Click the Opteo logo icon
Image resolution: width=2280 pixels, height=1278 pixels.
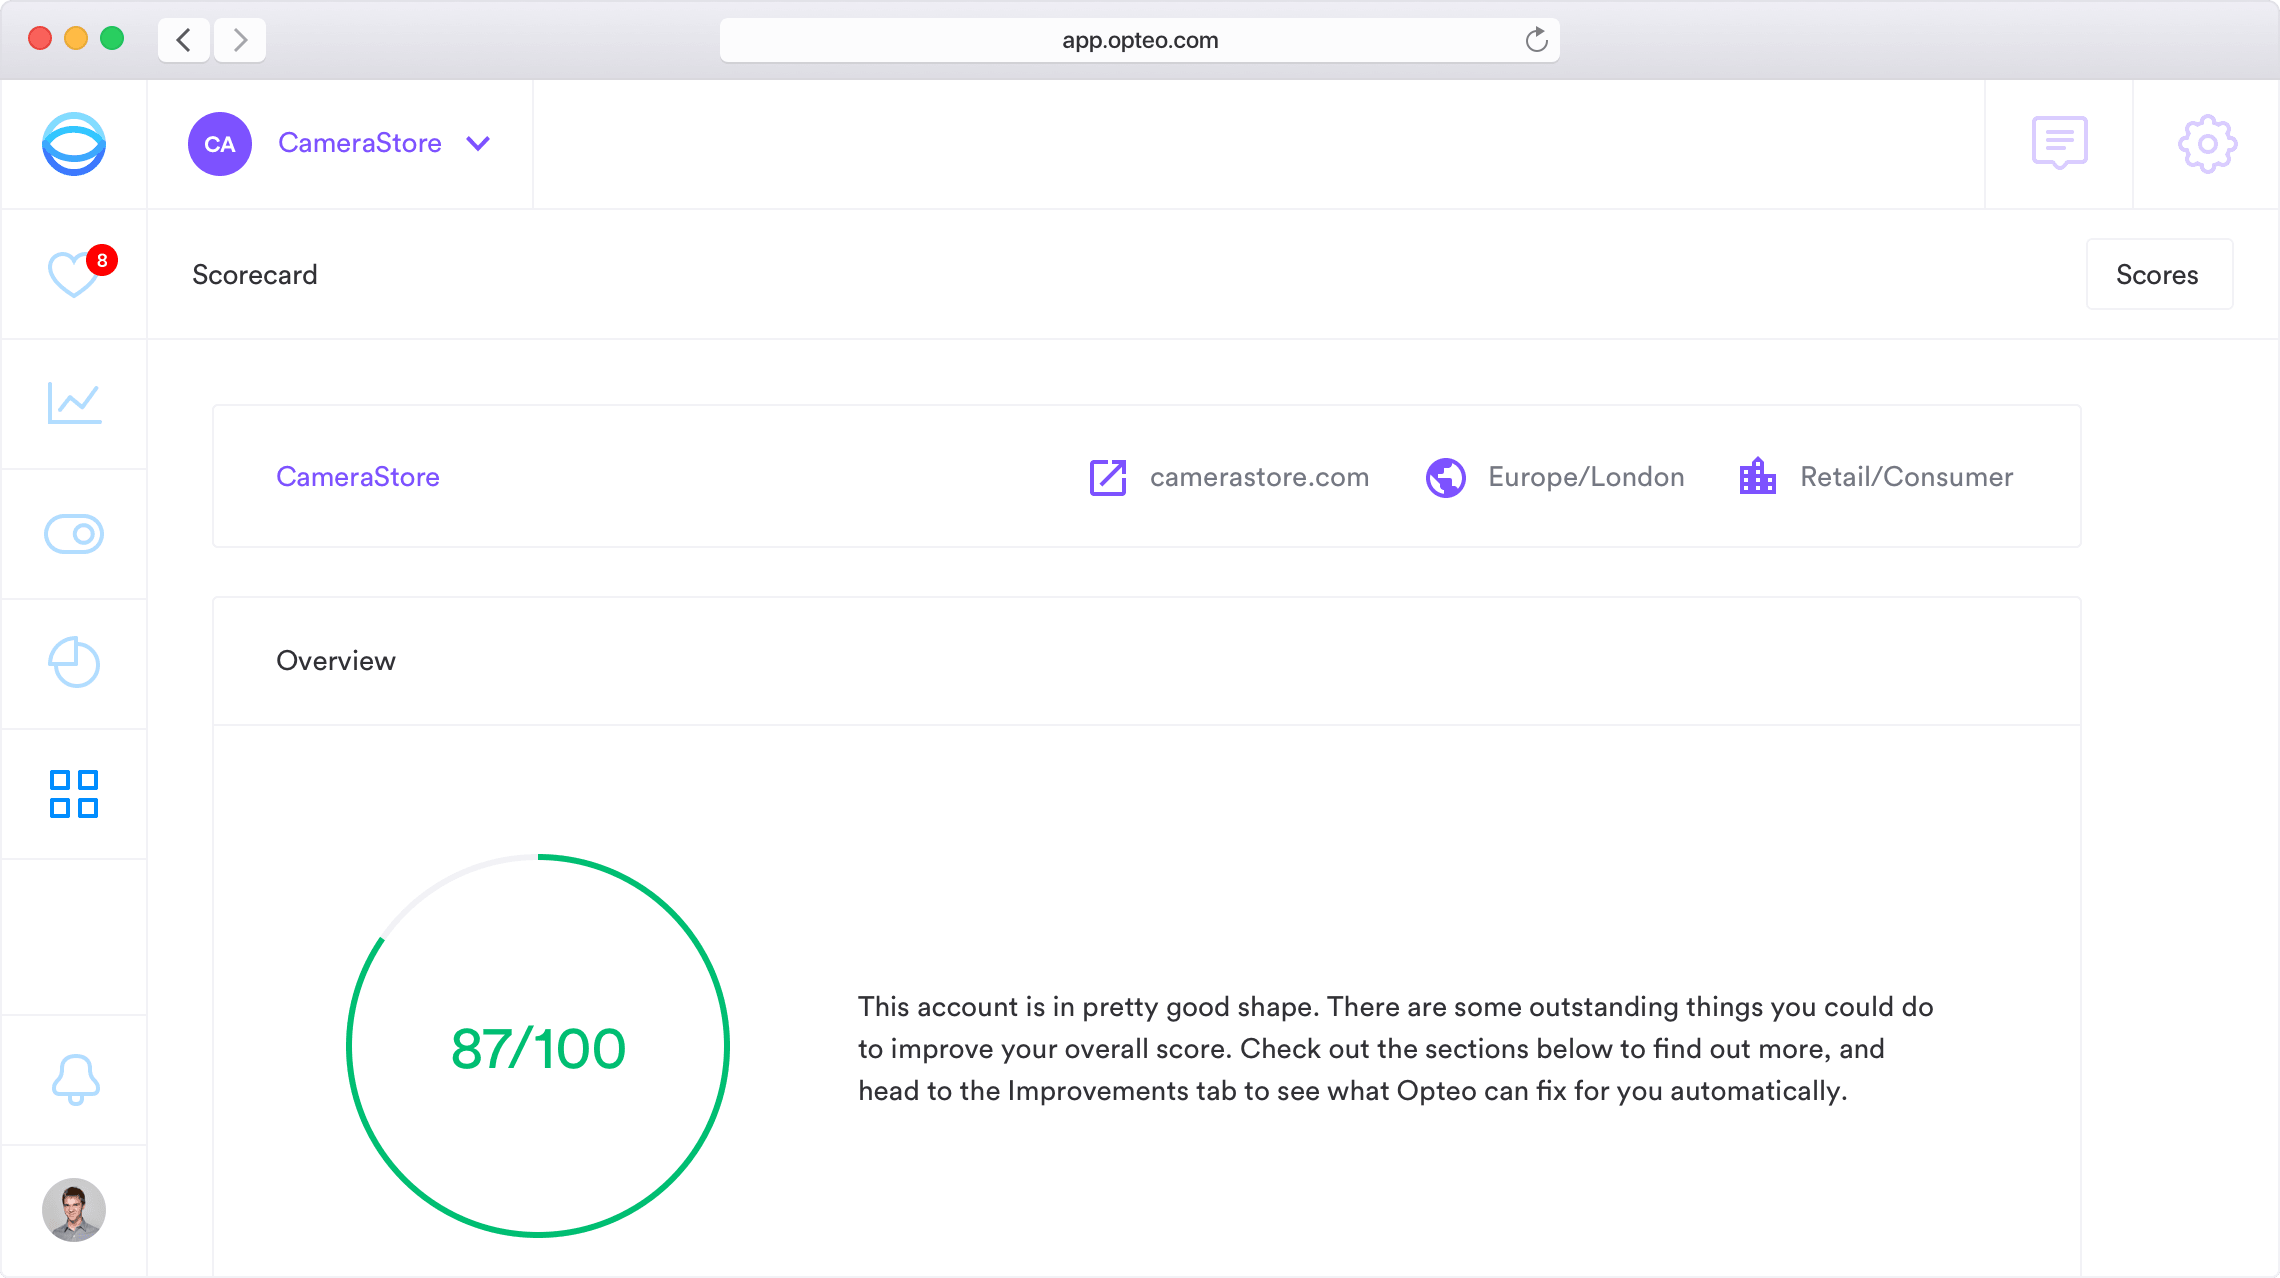(x=74, y=144)
